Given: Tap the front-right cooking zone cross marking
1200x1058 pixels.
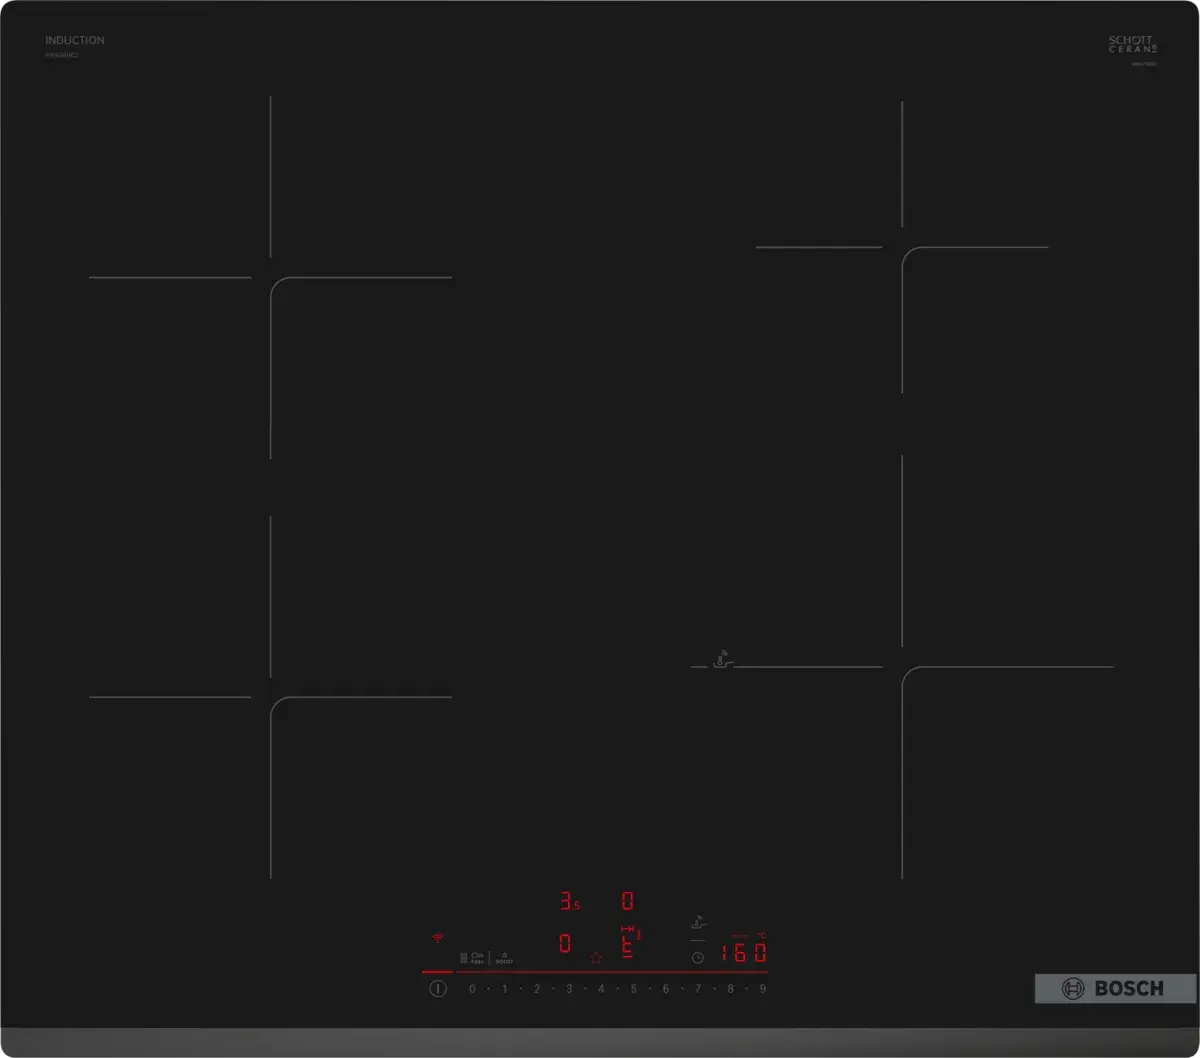Looking at the screenshot, I should (902, 667).
